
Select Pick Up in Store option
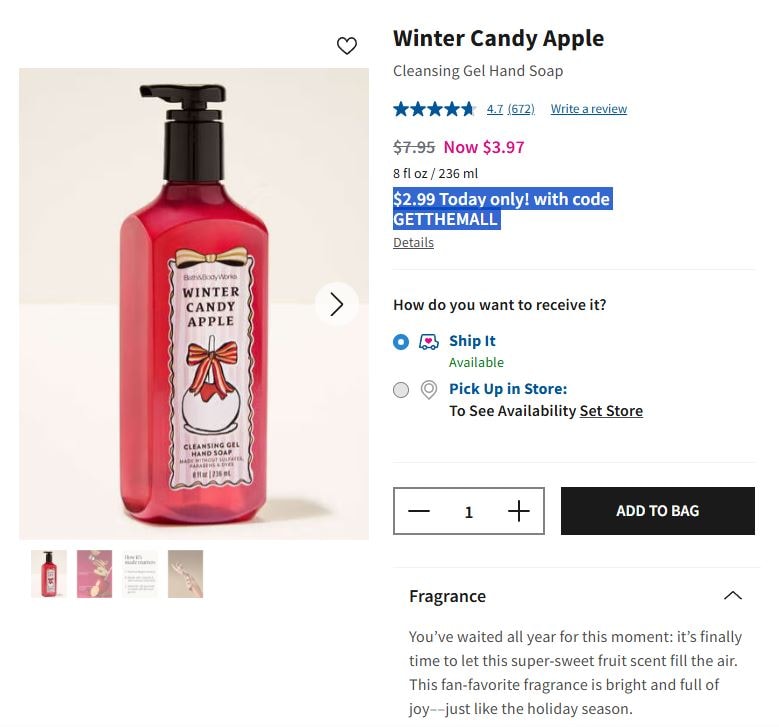tap(401, 390)
